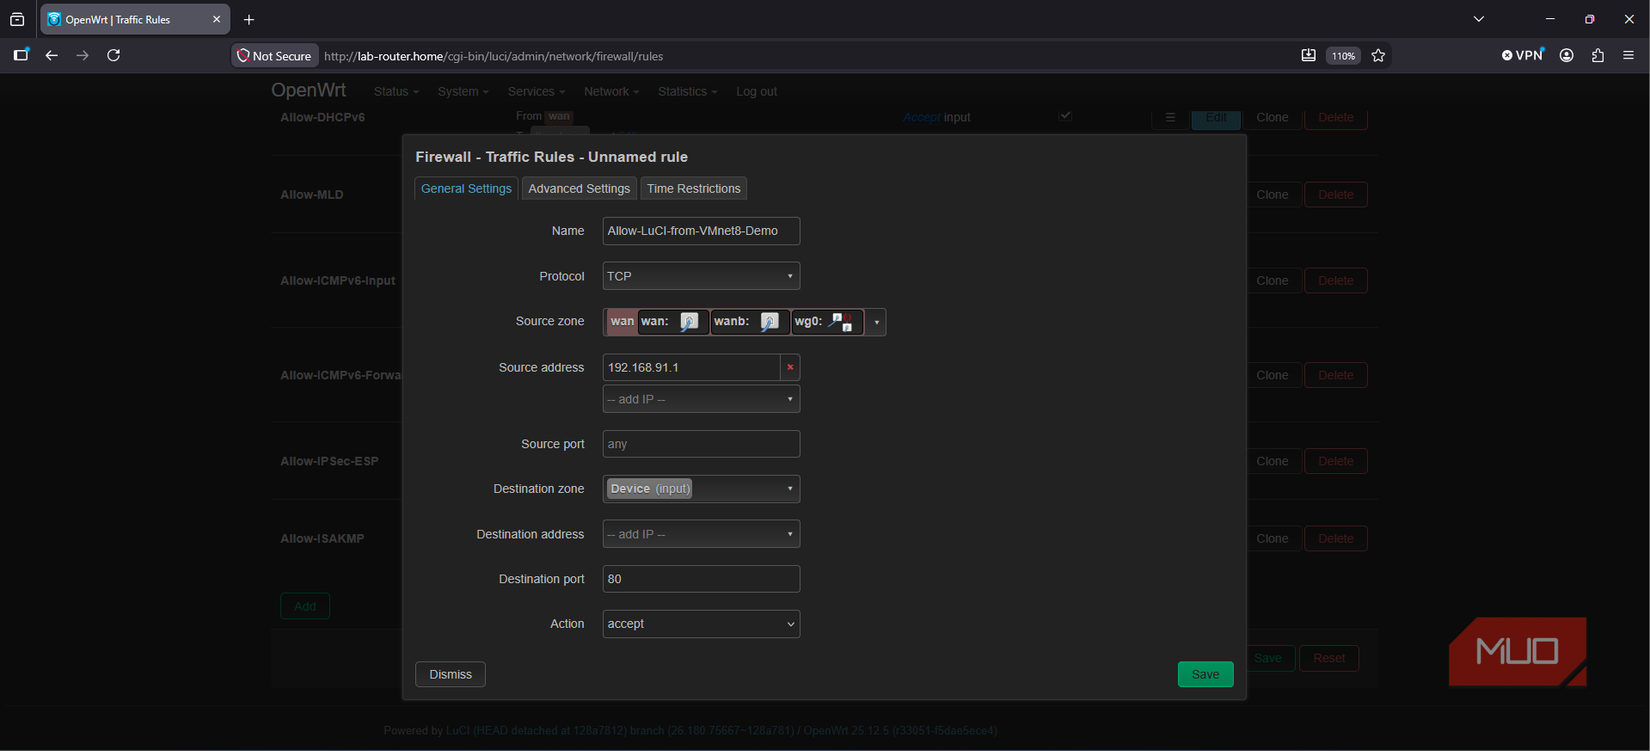Expand the Status navigation menu
The image size is (1650, 751).
[396, 91]
